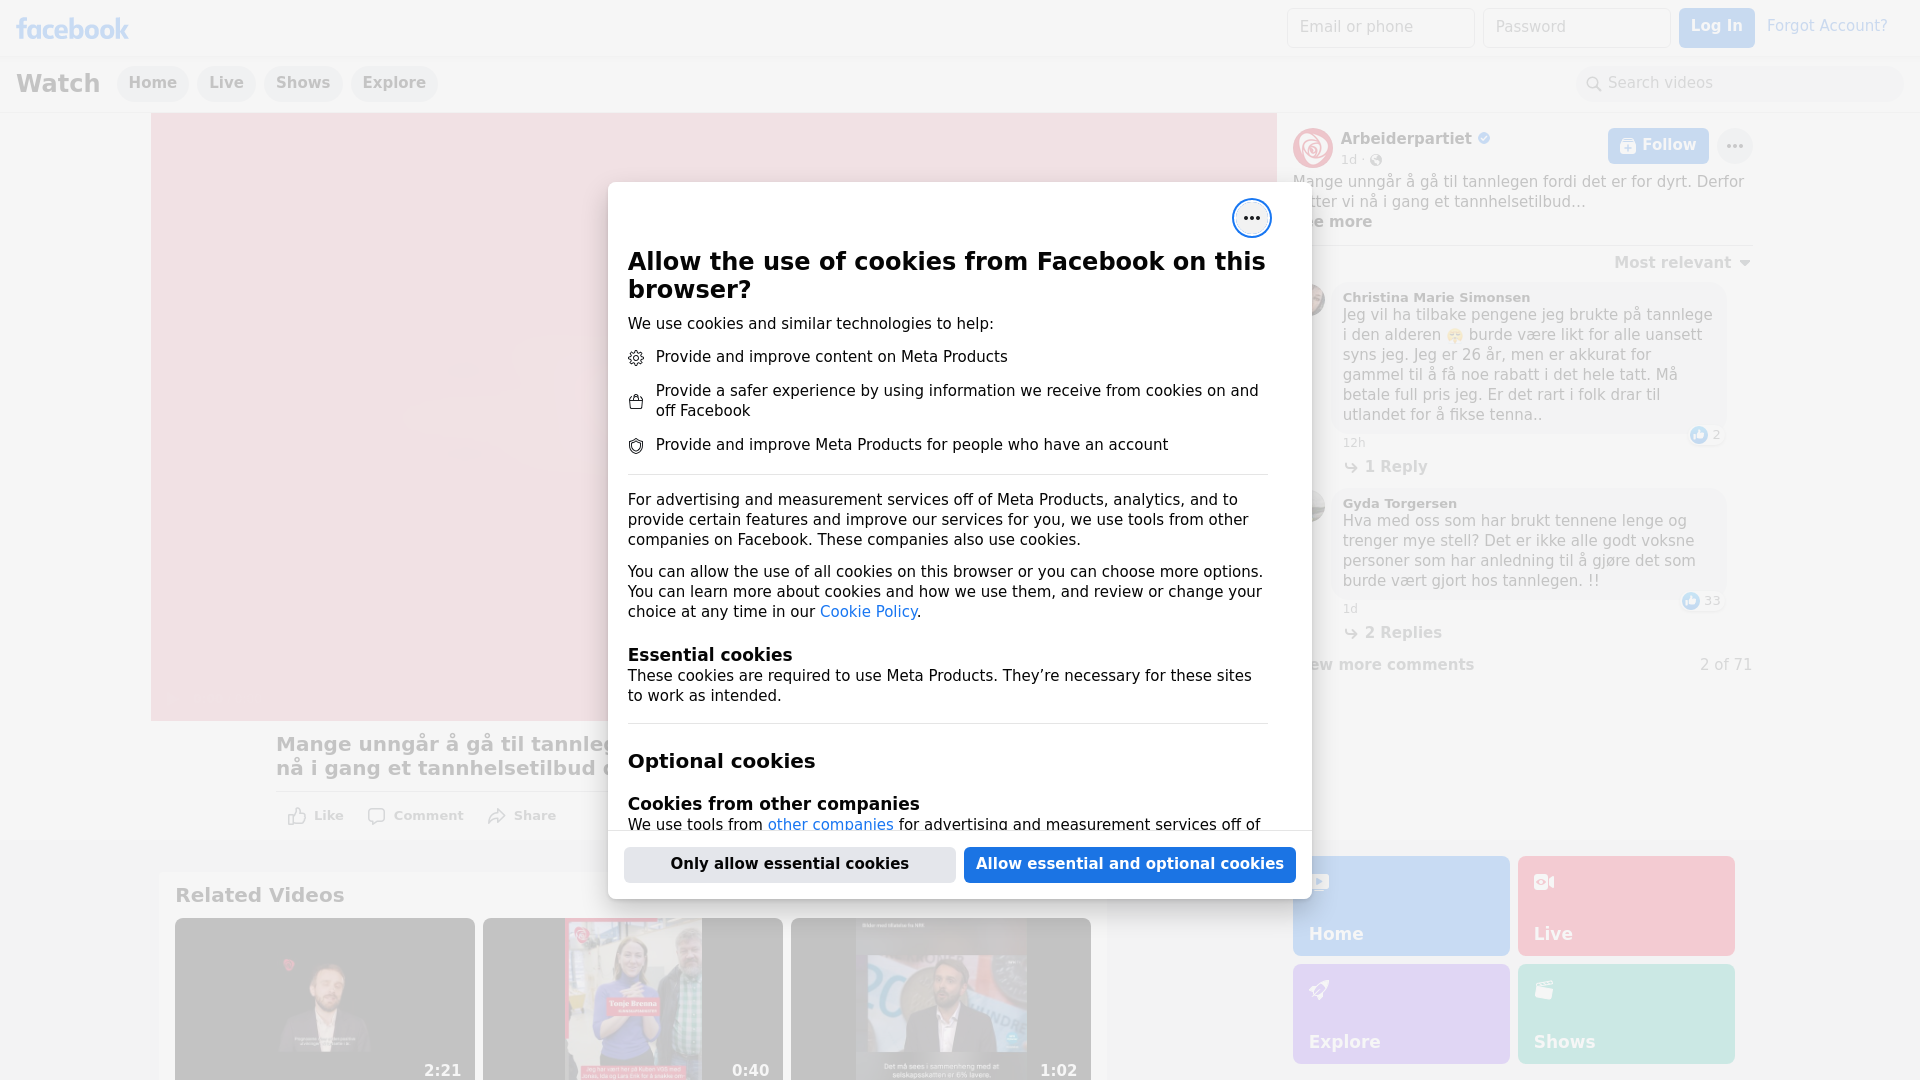Screen dimensions: 1920x1080
Task: Click the 1d post timestamp under Arbeiderpartiet
Action: pyautogui.click(x=1349, y=160)
